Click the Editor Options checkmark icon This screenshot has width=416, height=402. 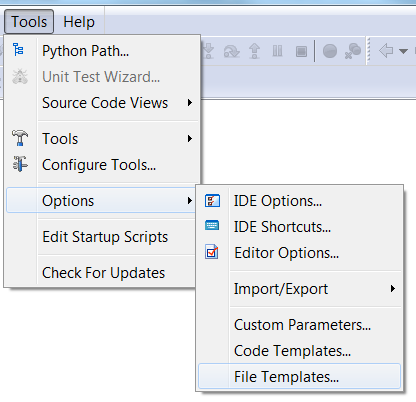coord(212,252)
